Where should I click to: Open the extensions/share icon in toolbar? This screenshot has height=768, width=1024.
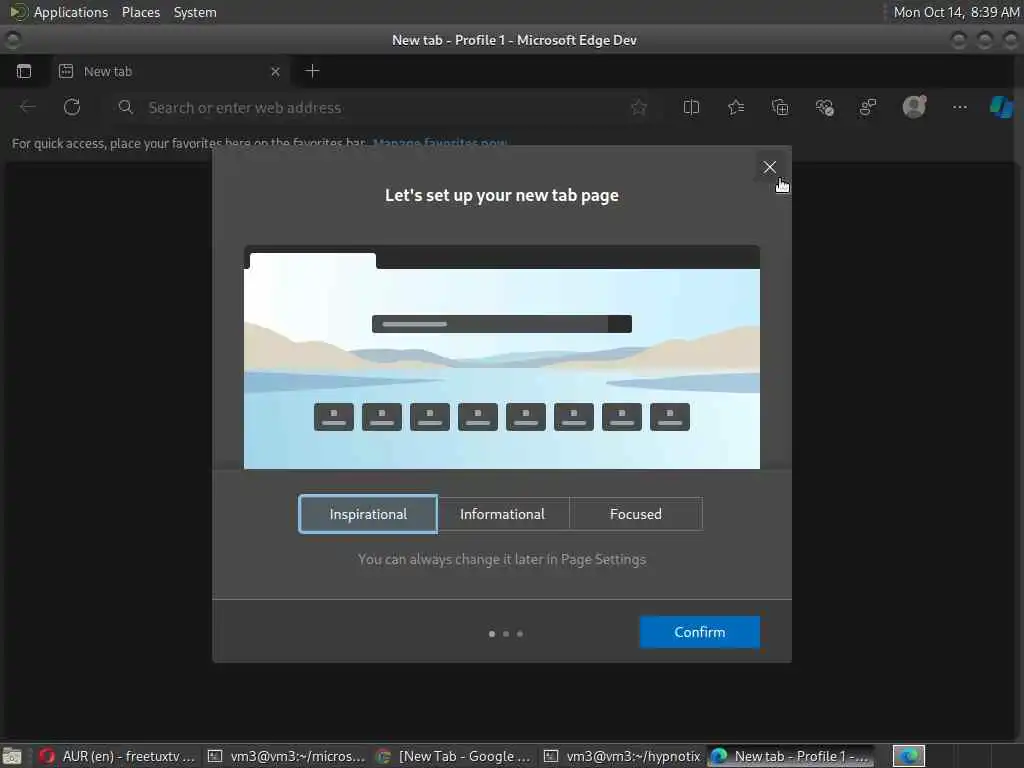coord(868,107)
